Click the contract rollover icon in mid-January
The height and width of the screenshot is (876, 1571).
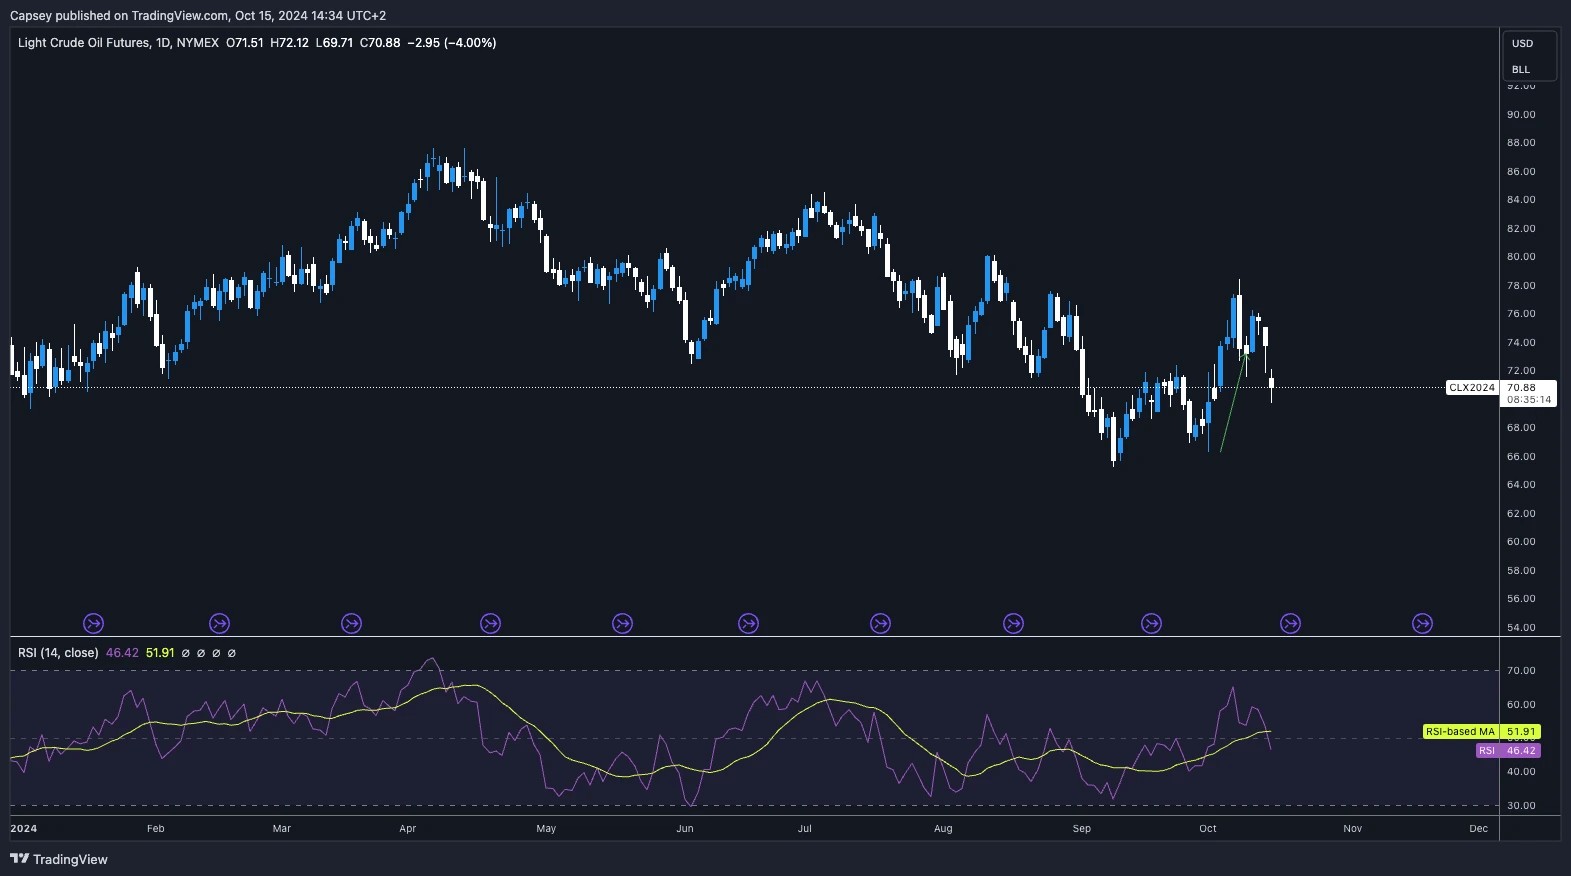pos(93,623)
